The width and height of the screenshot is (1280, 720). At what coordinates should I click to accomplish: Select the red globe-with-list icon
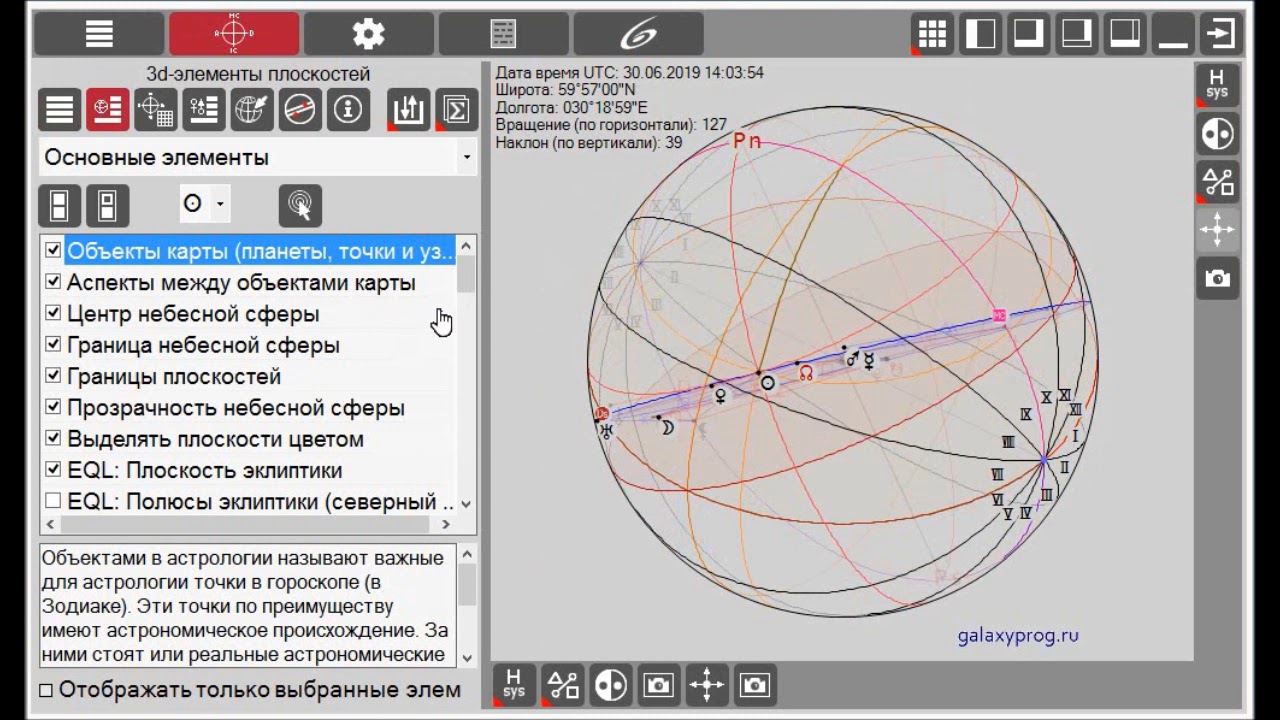point(108,110)
